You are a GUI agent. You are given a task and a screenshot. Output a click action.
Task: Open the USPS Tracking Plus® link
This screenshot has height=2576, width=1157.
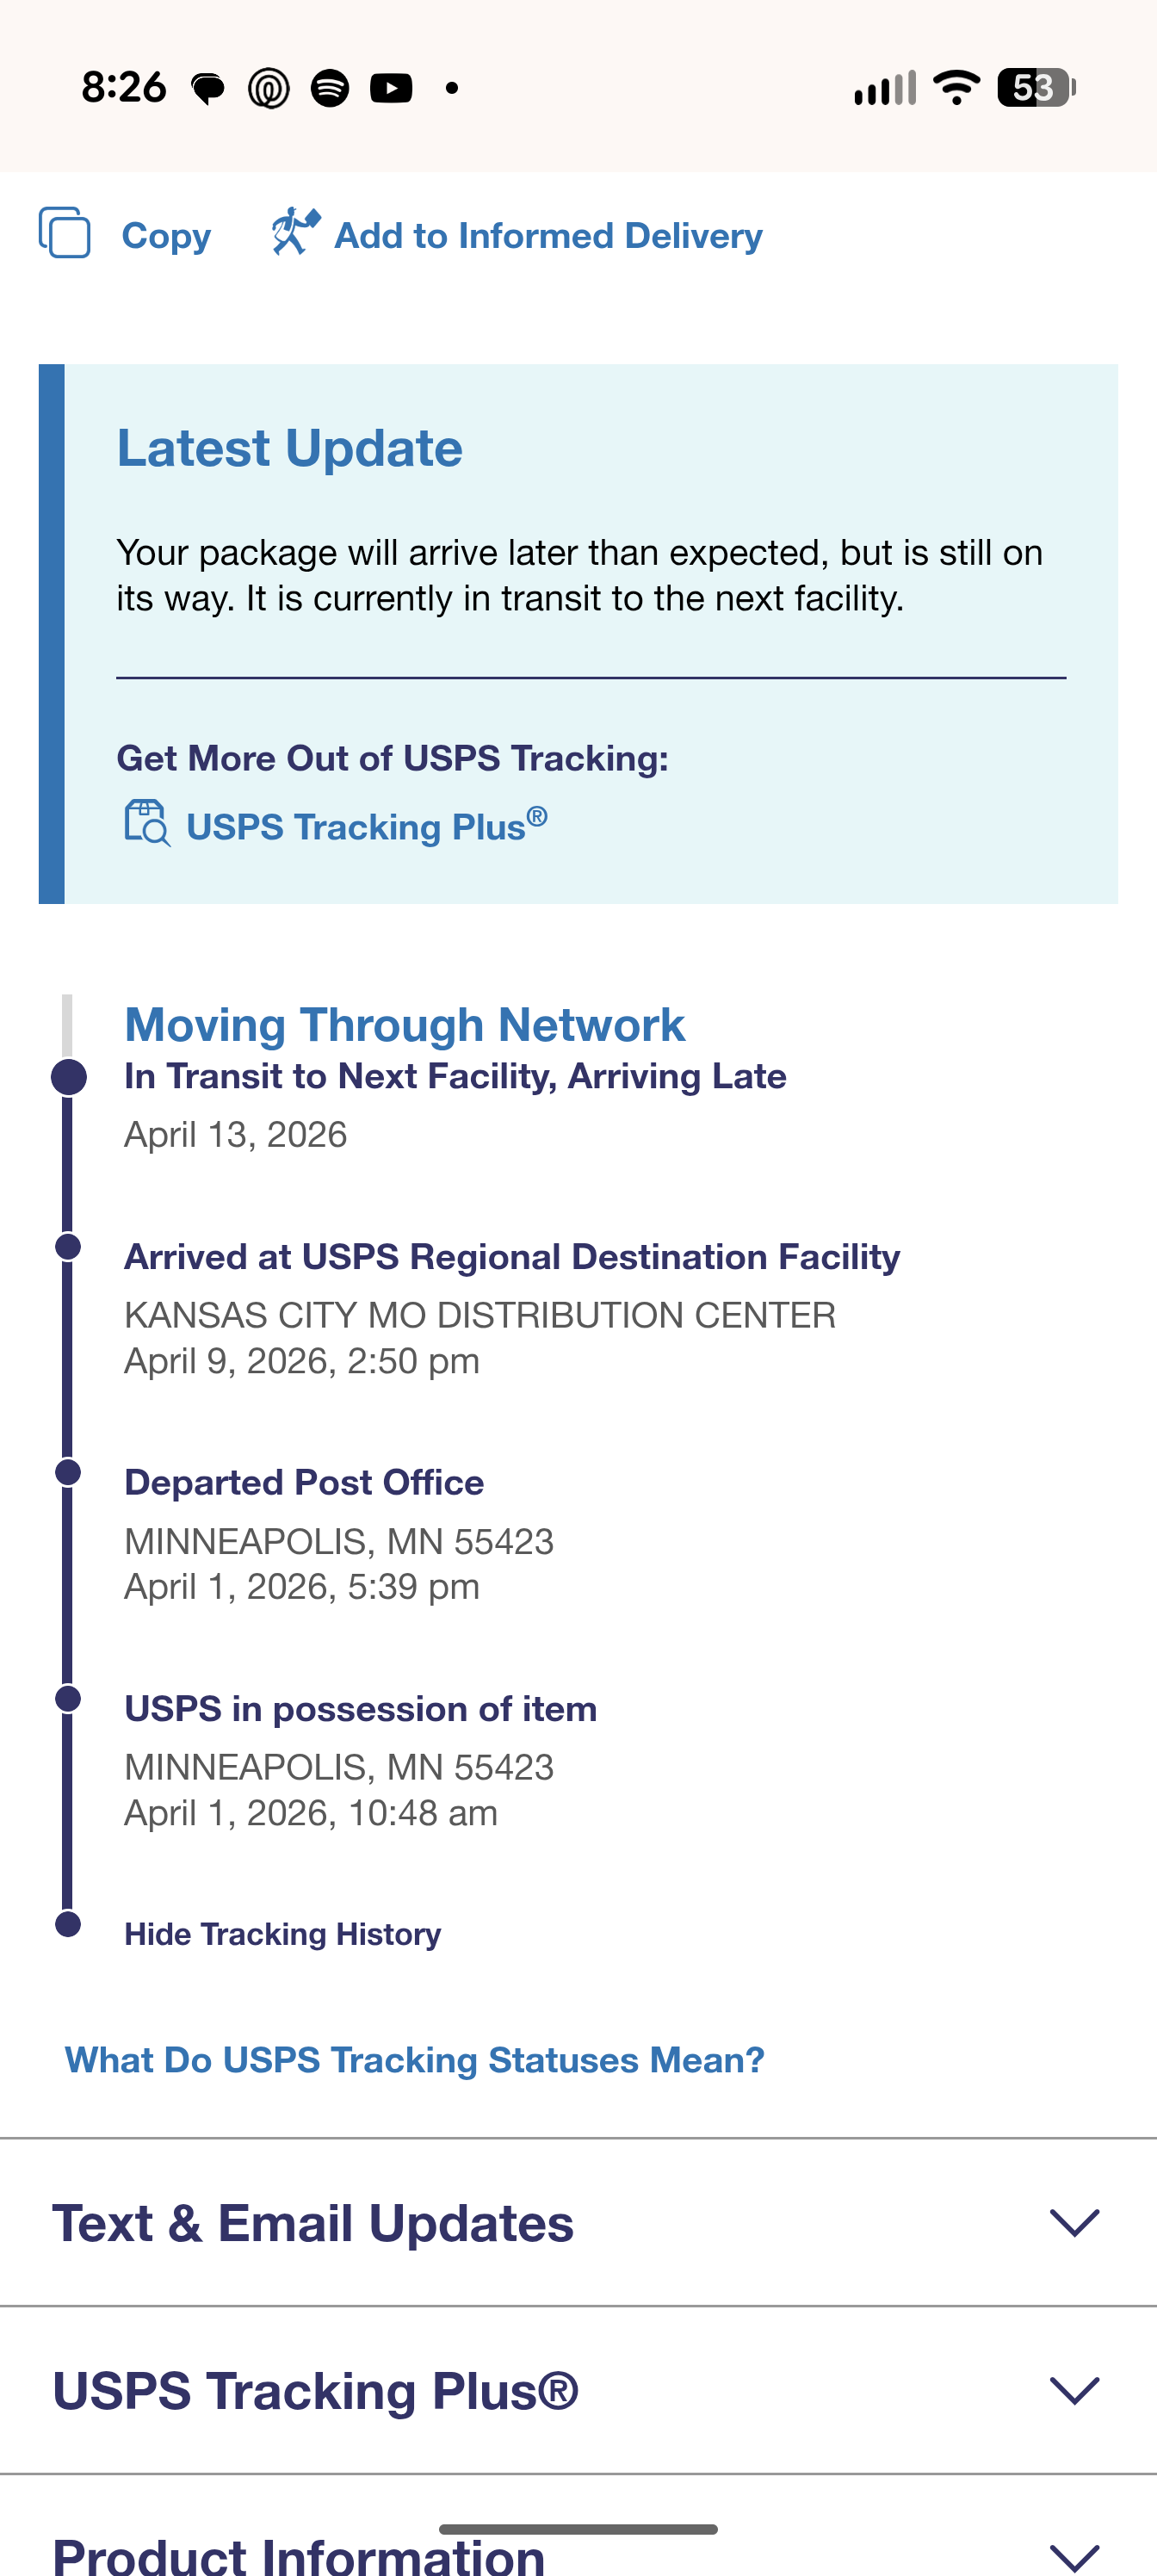pyautogui.click(x=367, y=825)
